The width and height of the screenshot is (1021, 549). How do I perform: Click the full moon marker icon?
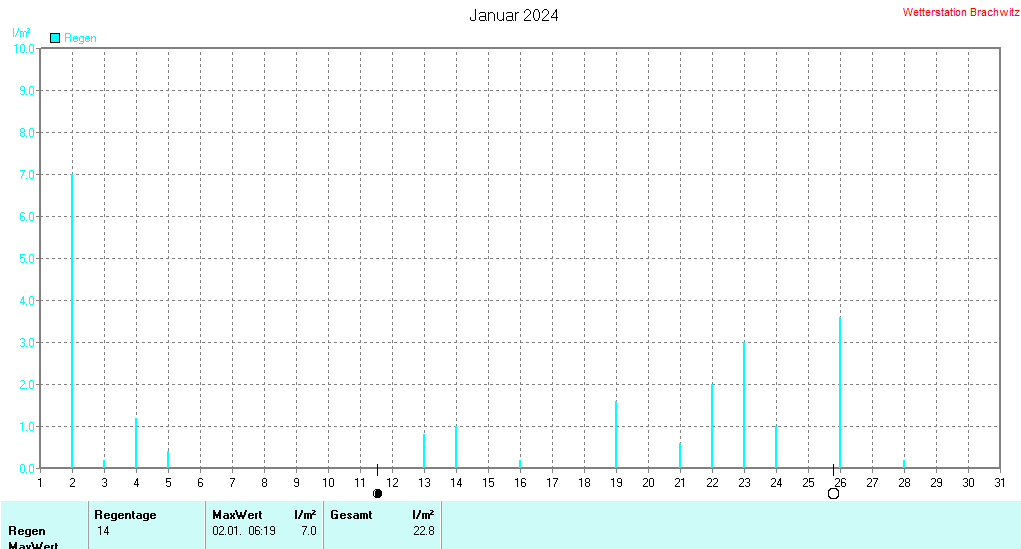pos(833,494)
